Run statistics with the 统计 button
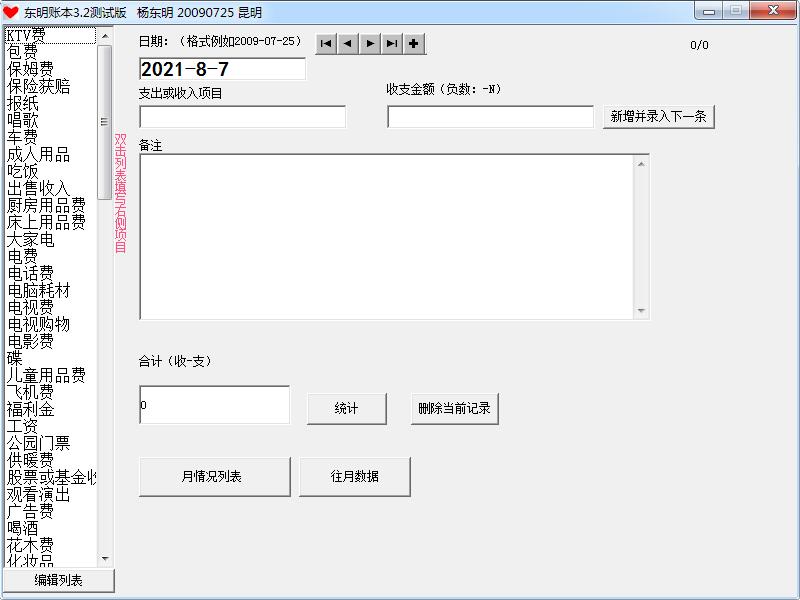 346,408
